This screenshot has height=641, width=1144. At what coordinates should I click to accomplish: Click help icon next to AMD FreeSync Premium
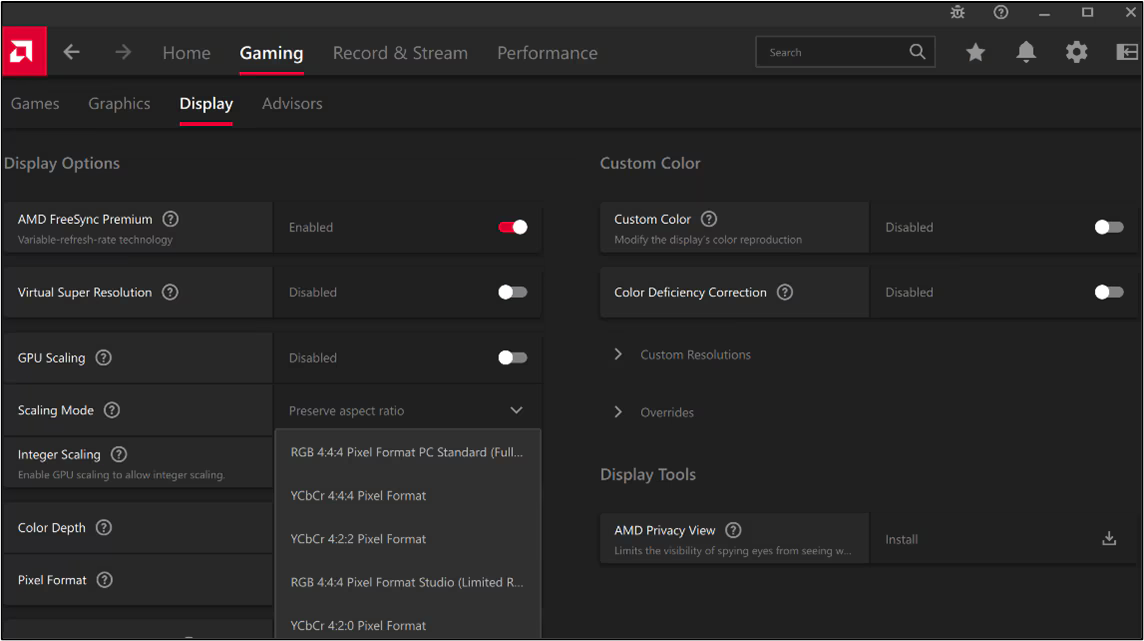(171, 219)
